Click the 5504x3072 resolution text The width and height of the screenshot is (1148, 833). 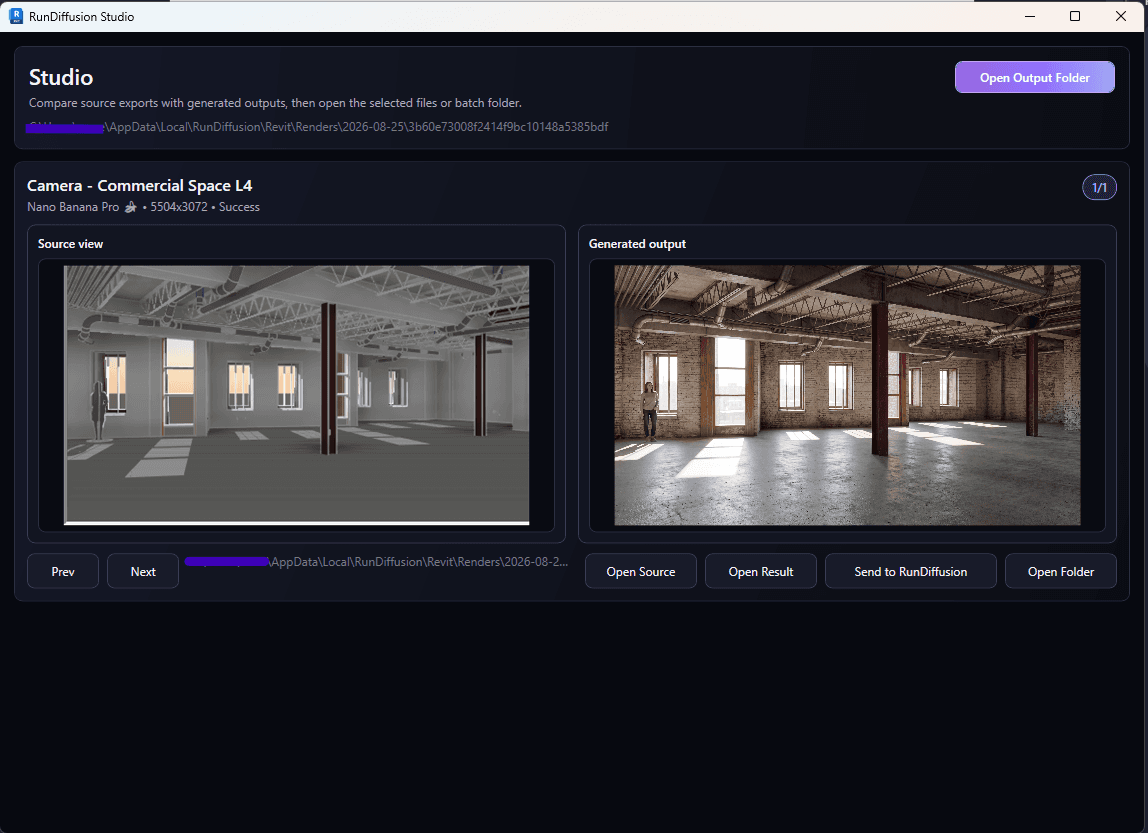179,207
